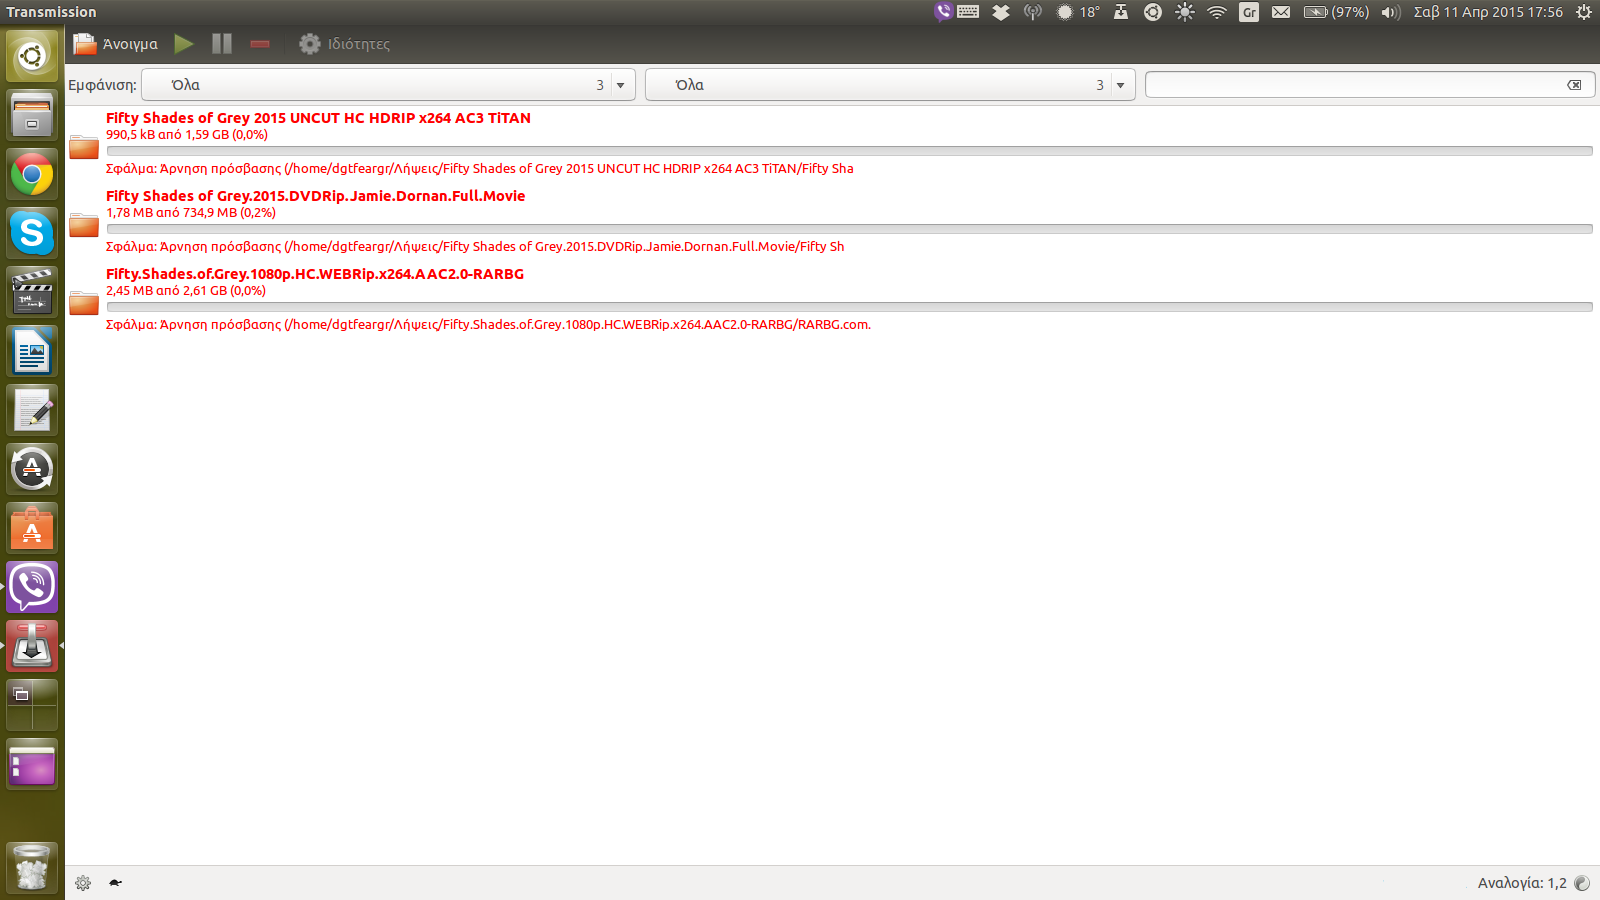Open the sound volume indicator
This screenshot has height=900, width=1600.
coord(1391,12)
